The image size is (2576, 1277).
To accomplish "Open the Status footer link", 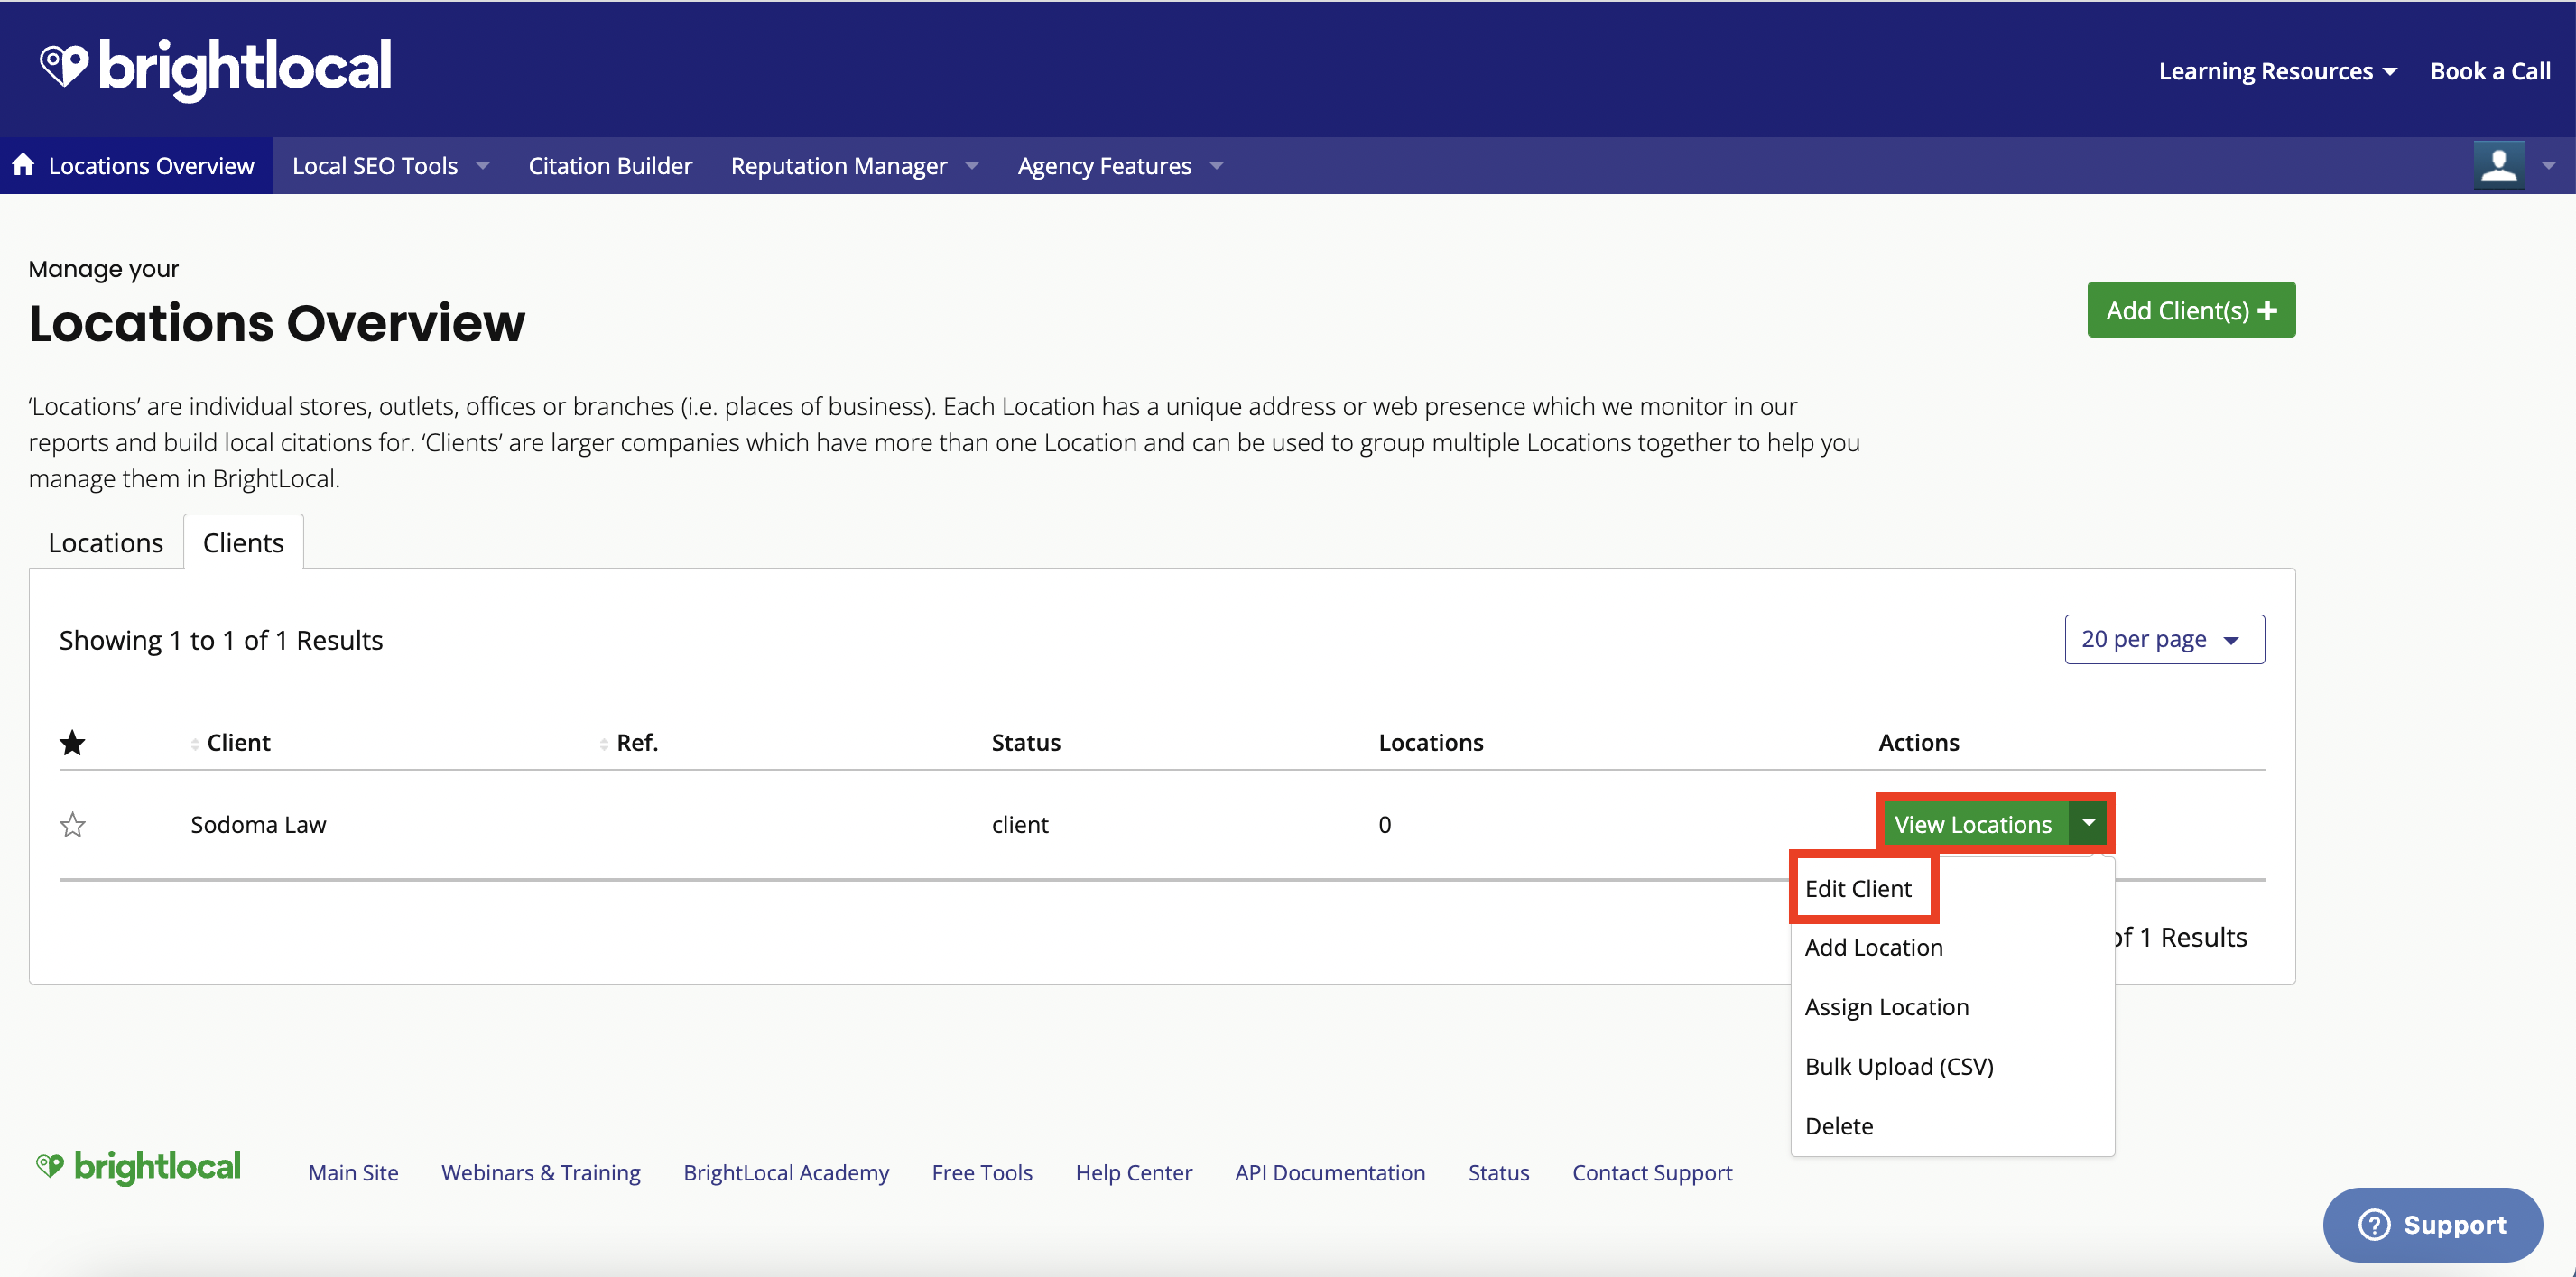I will click(x=1498, y=1172).
